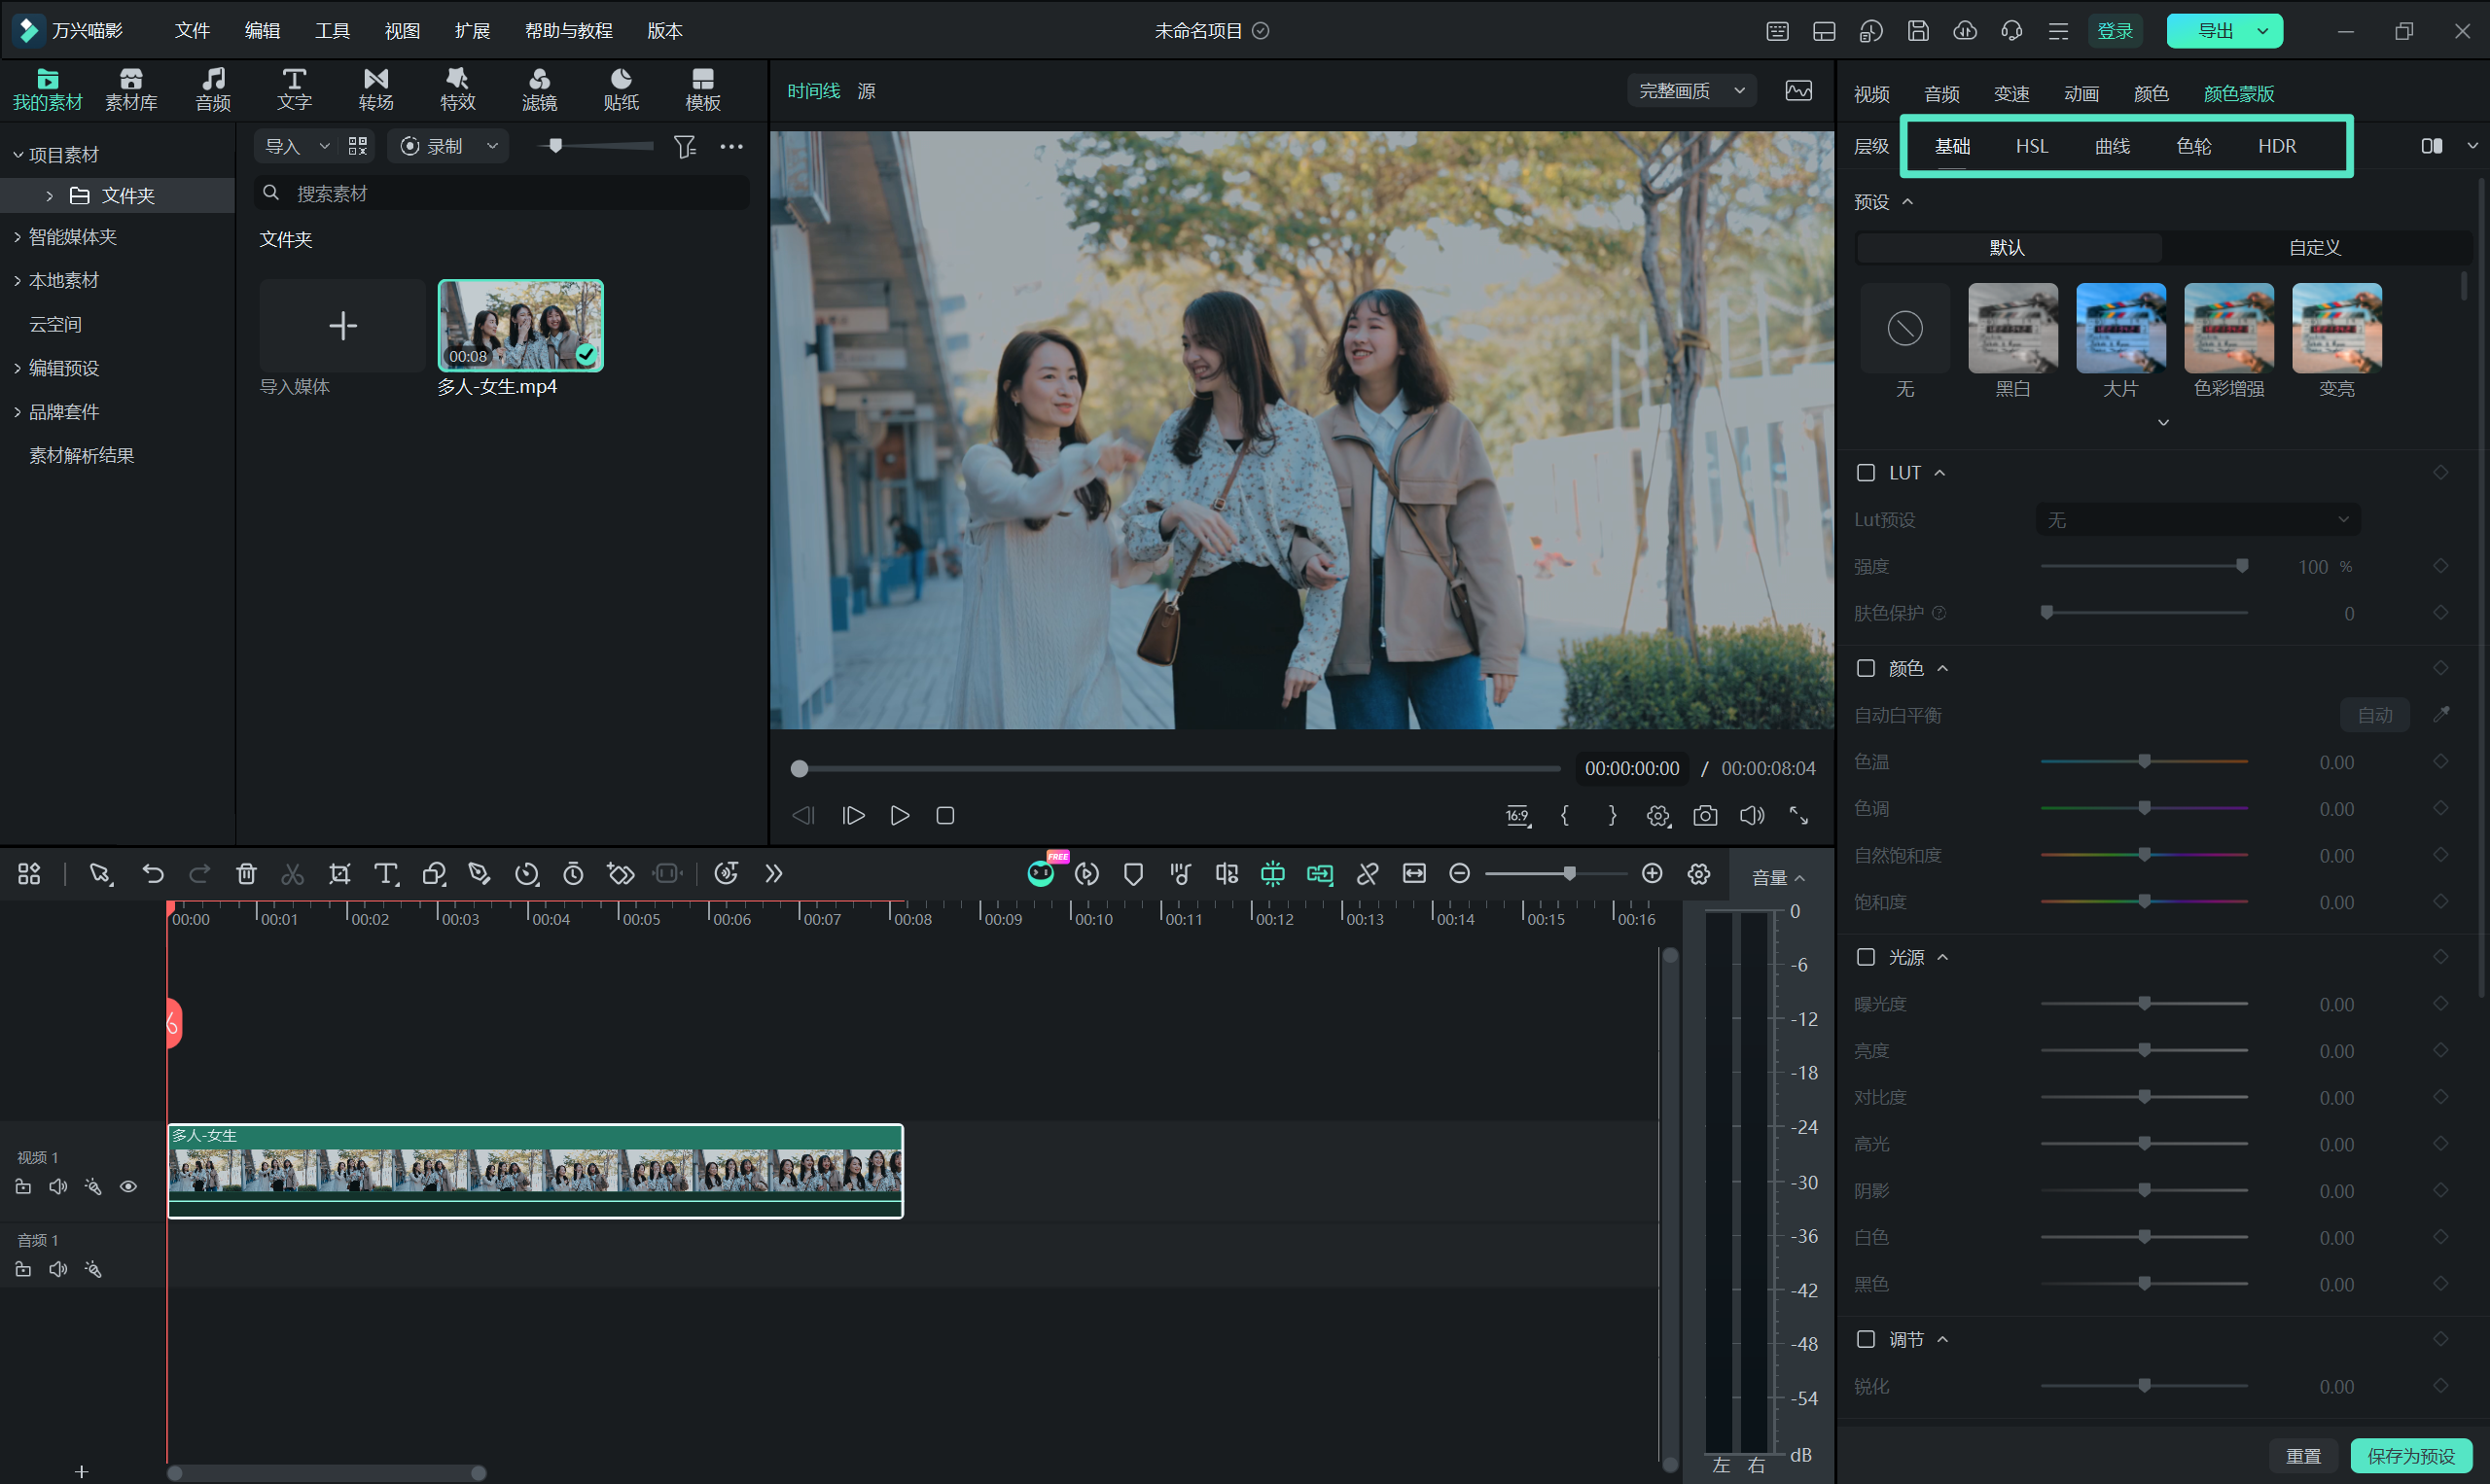Click the 重置 button
Viewport: 2490px width, 1484px height.
(x=2303, y=1456)
